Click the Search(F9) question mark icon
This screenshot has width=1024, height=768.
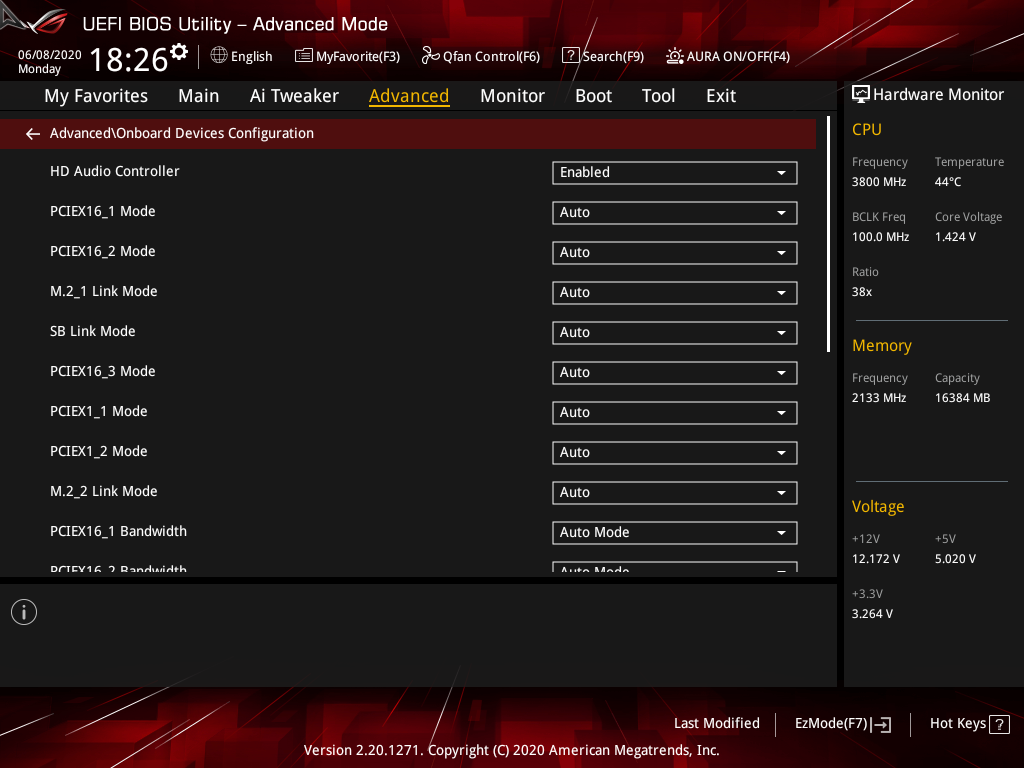click(570, 56)
